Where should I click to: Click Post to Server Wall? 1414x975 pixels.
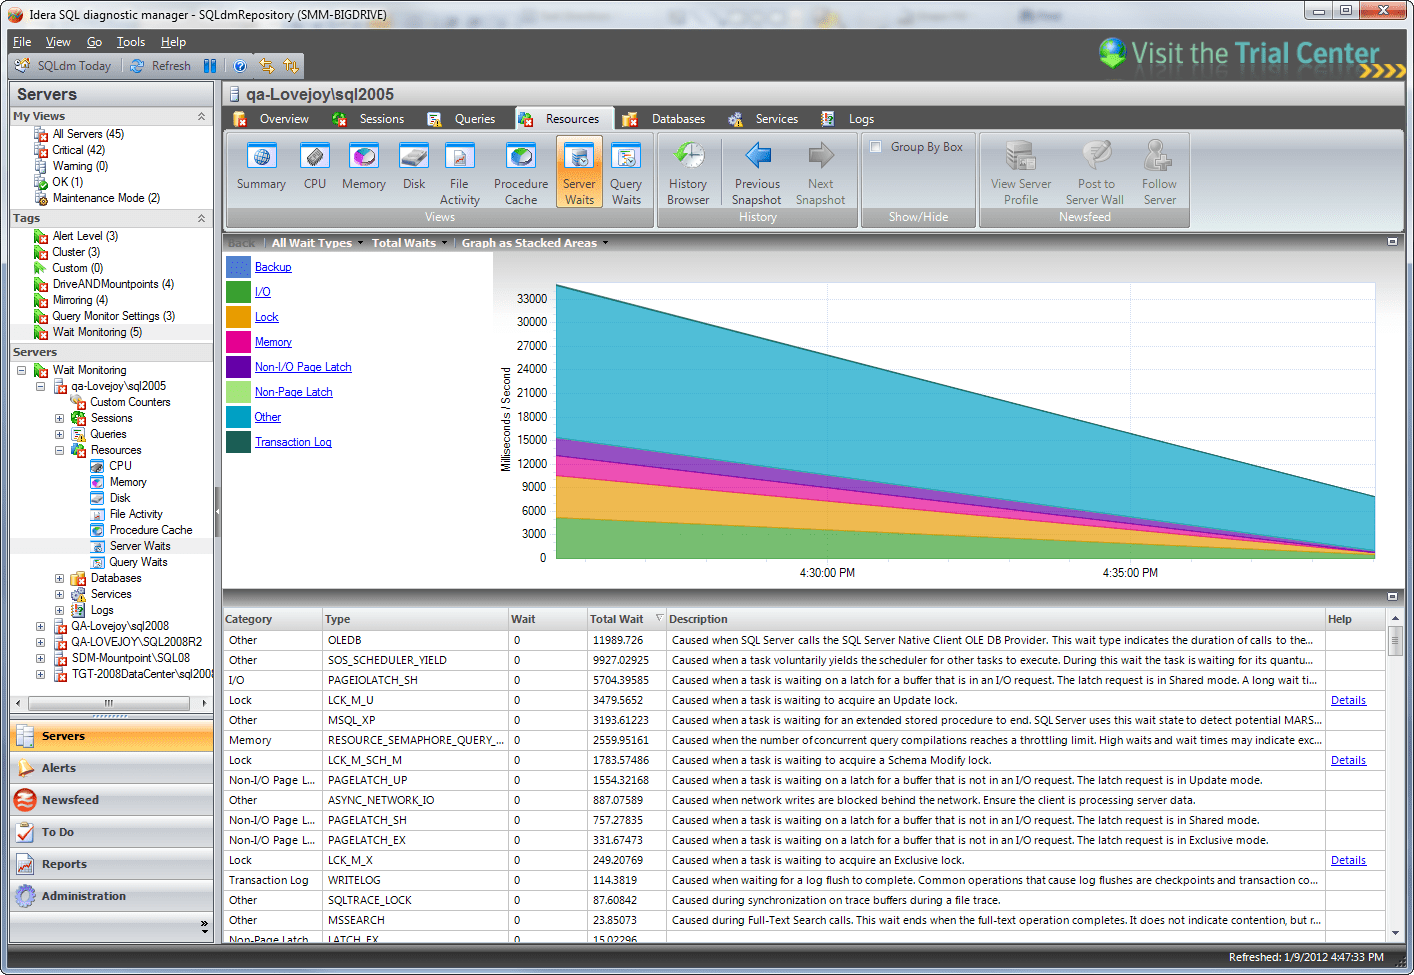(1093, 170)
